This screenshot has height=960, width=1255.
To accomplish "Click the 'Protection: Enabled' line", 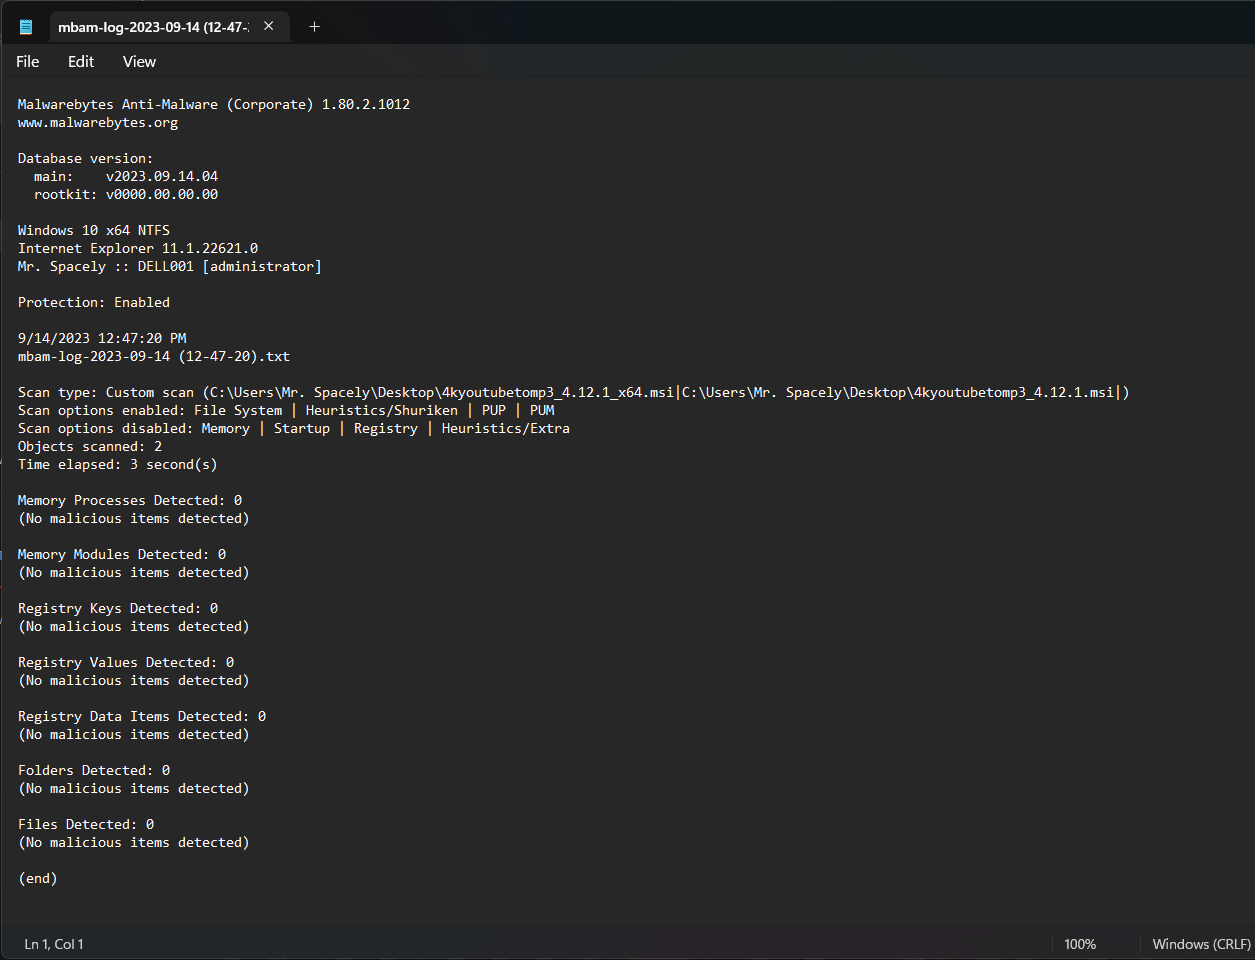I will 94,302.
